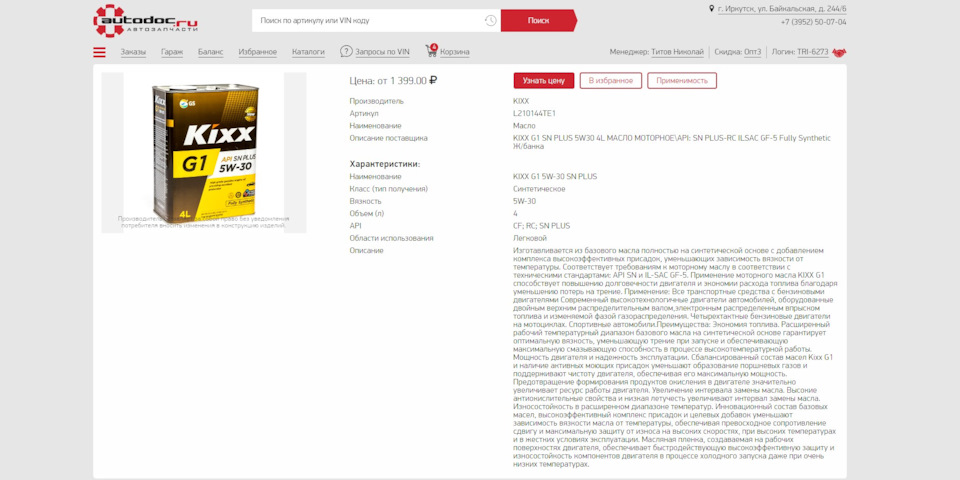Click API value CF; RC; SN PLUS
The height and width of the screenshot is (480, 960).
[541, 225]
